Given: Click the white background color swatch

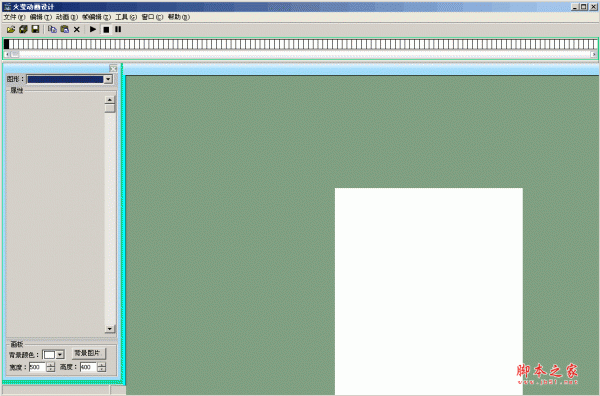Looking at the screenshot, I should [x=49, y=355].
